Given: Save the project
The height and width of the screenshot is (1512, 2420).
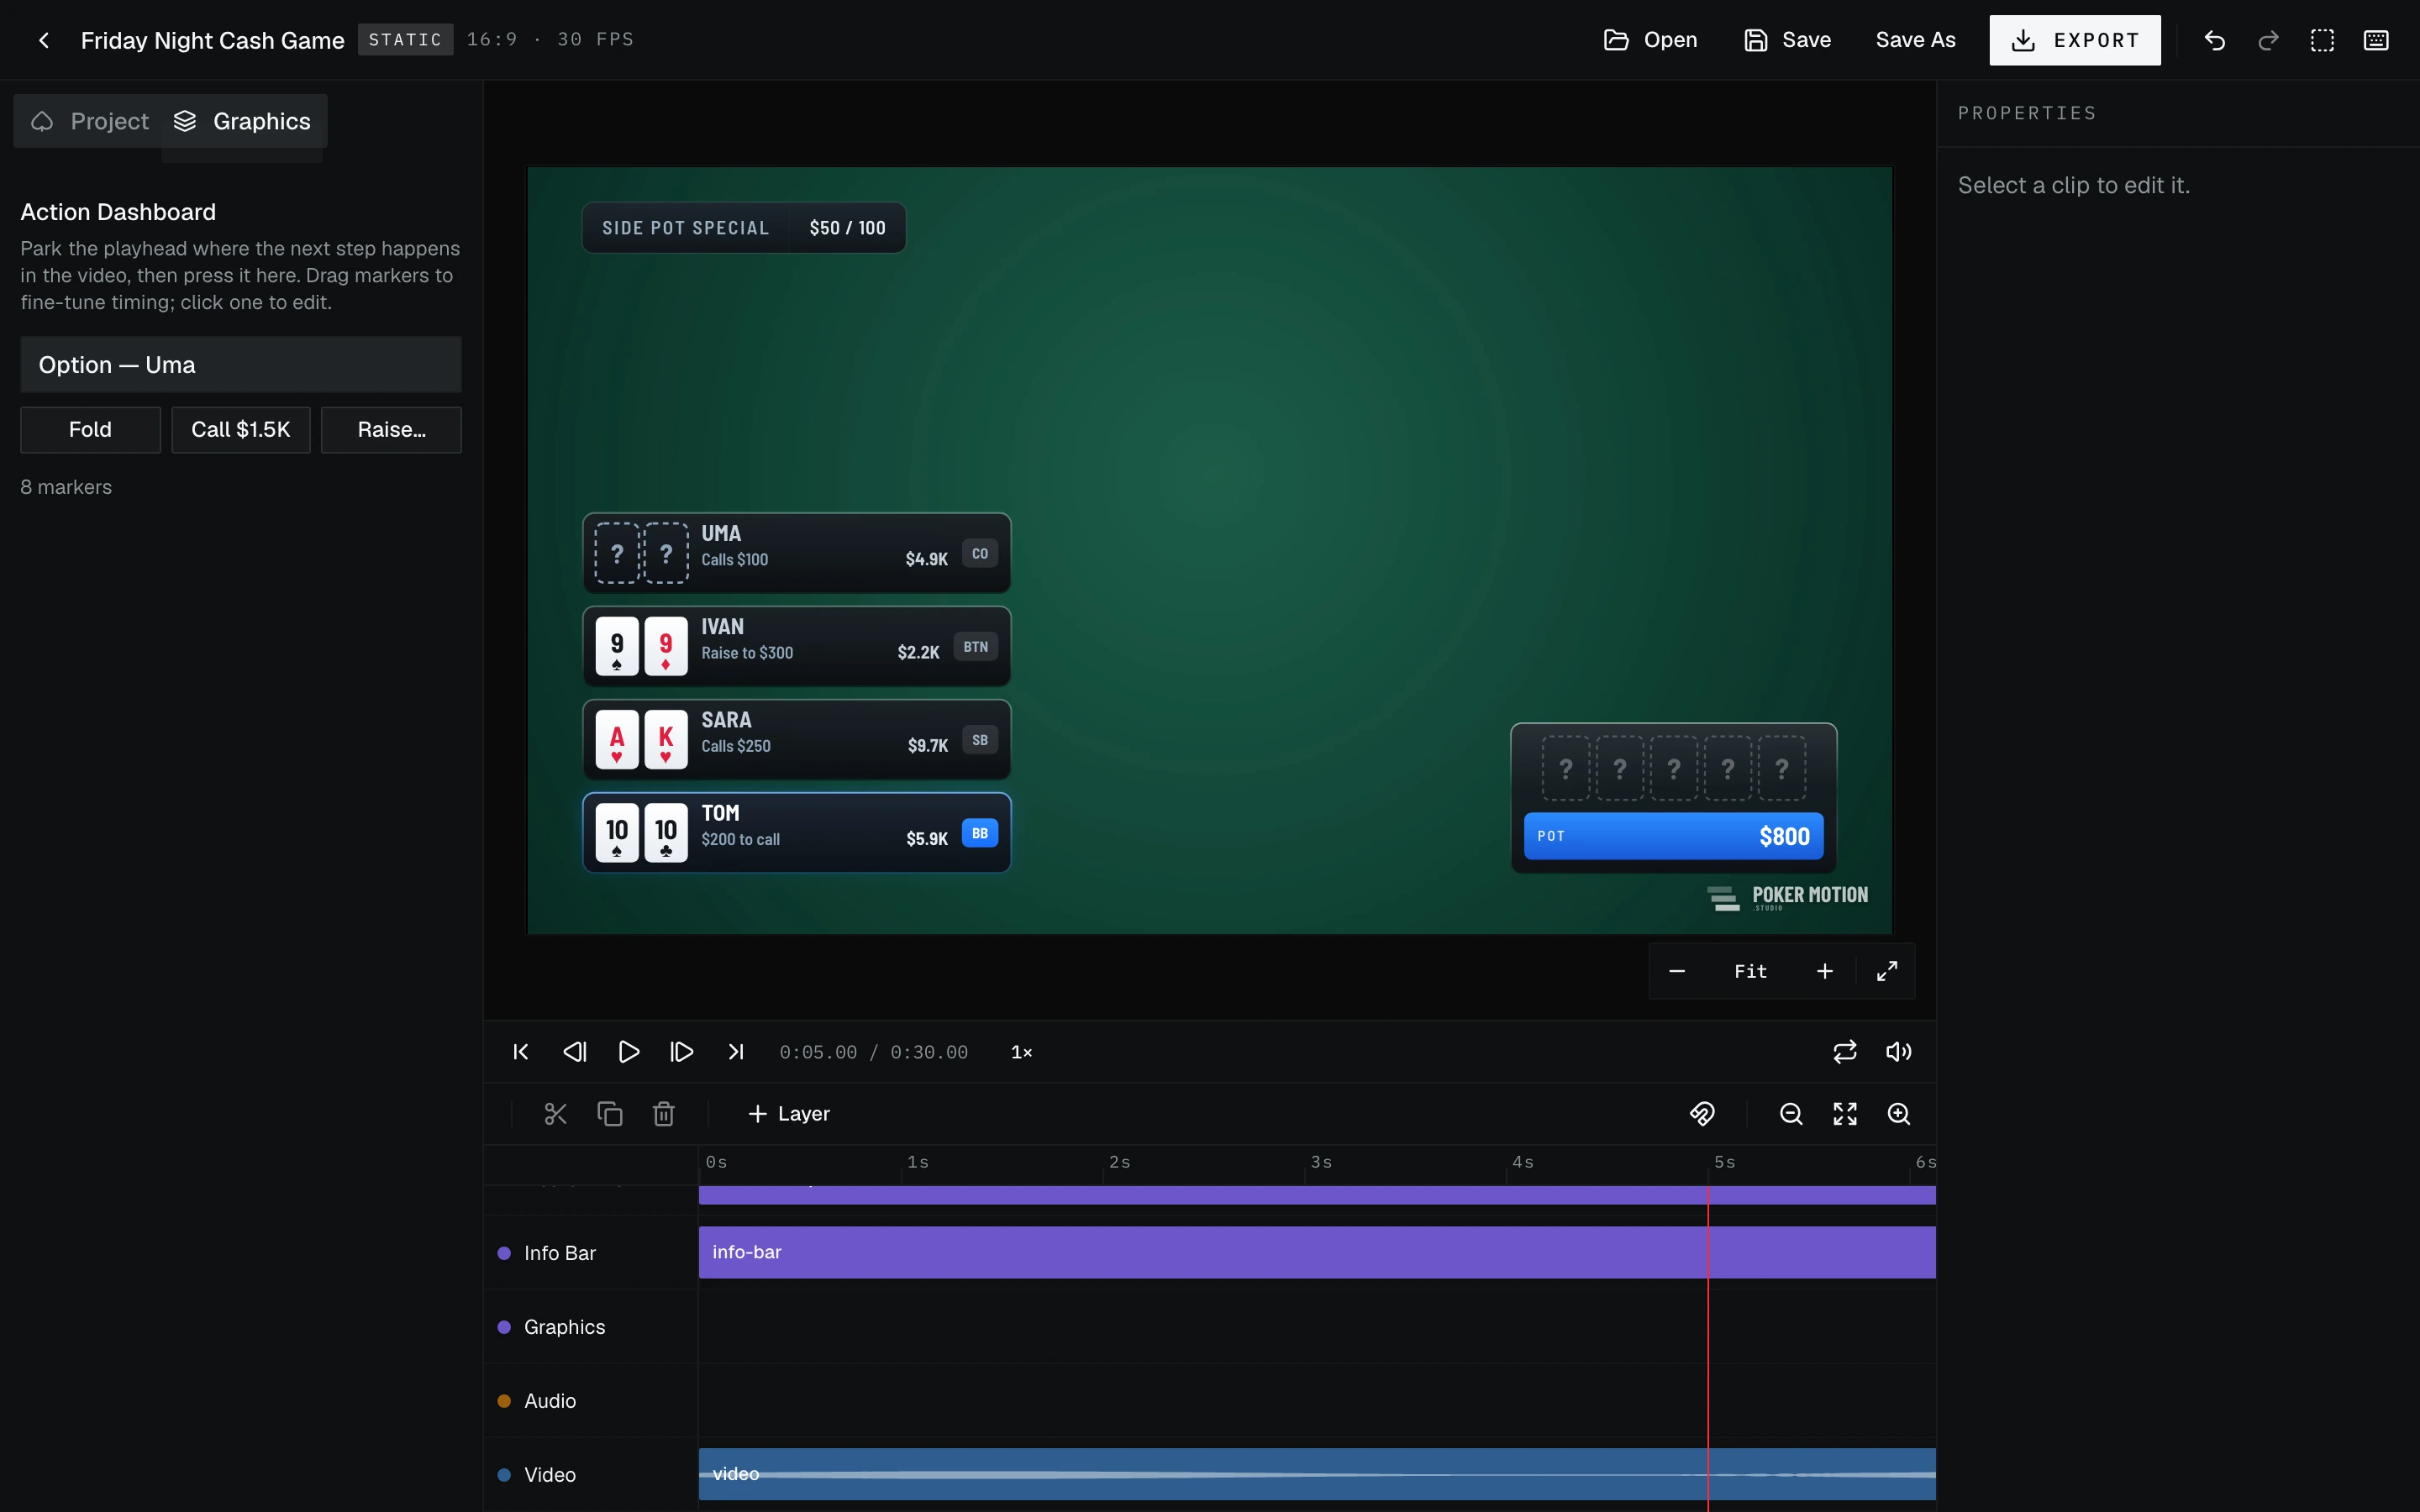Looking at the screenshot, I should click(x=1788, y=40).
